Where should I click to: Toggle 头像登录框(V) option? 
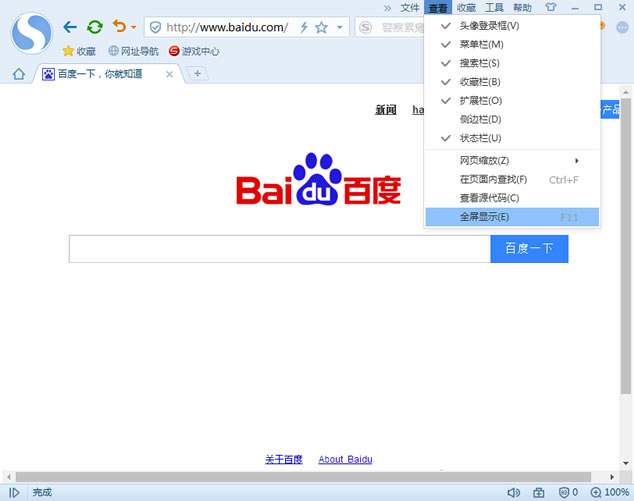tap(512, 26)
